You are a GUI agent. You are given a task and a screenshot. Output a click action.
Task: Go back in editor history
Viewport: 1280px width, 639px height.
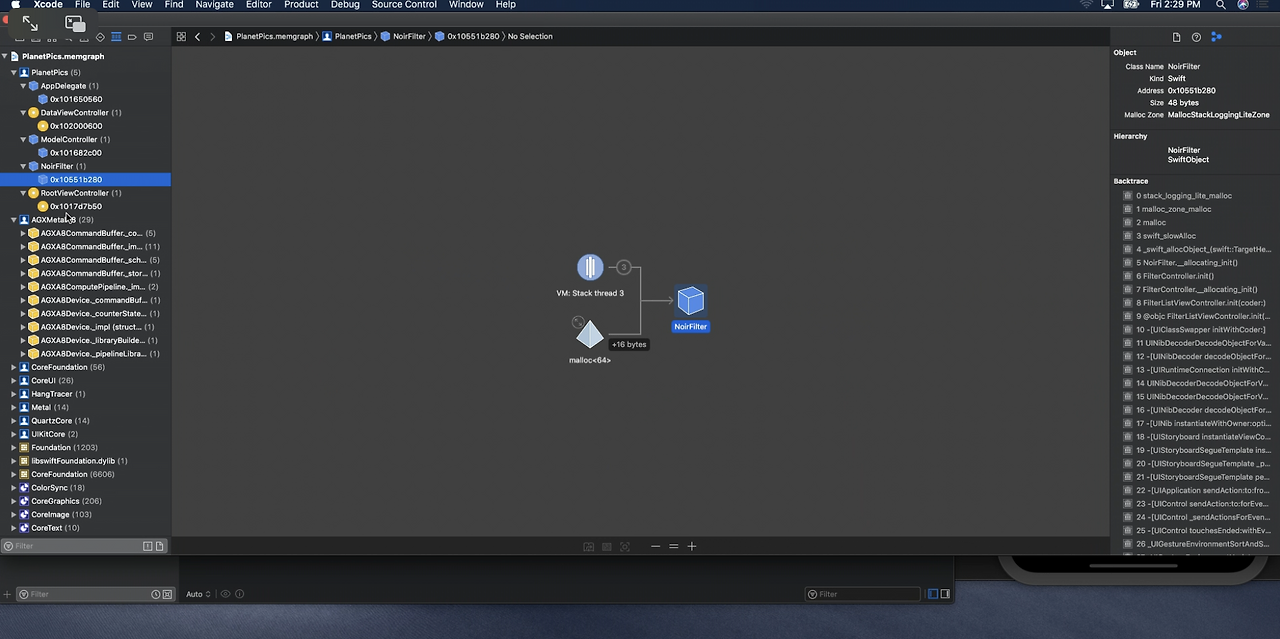(197, 37)
